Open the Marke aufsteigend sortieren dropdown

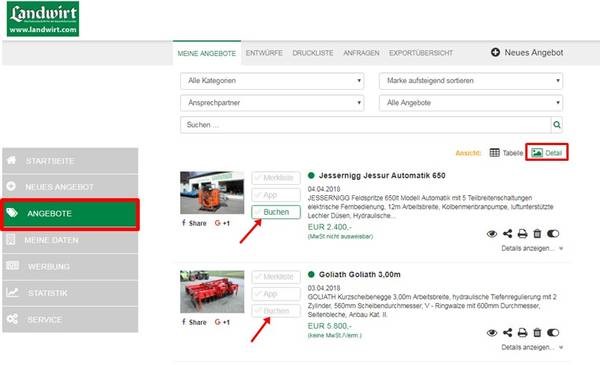pyautogui.click(x=471, y=81)
